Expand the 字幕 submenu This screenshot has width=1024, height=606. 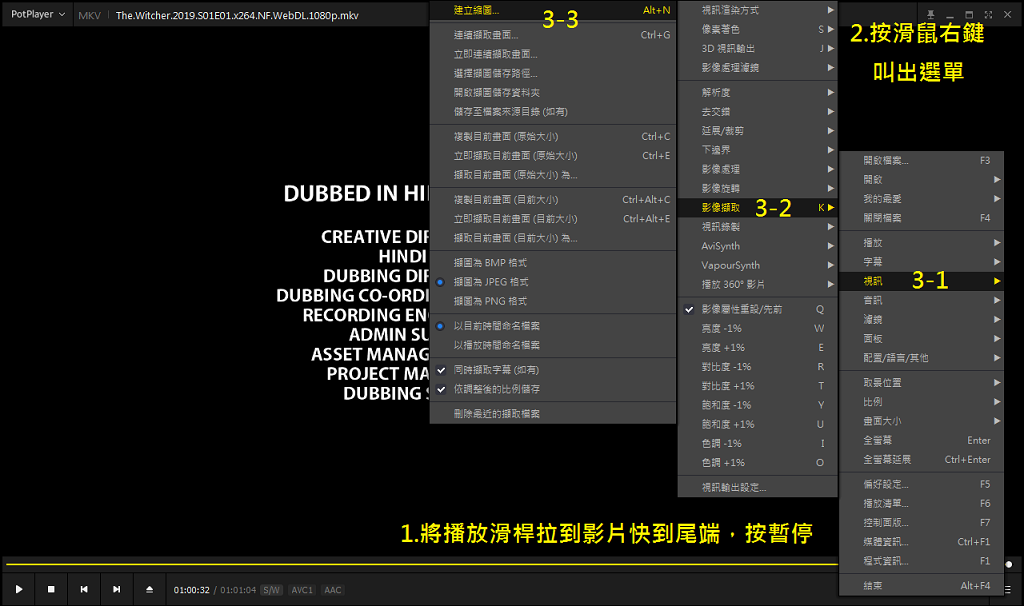click(x=921, y=262)
